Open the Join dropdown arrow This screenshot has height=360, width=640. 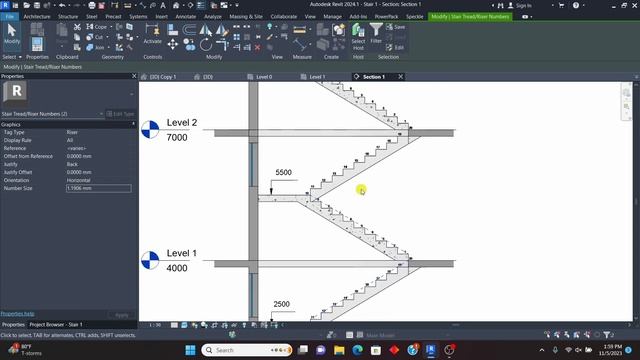tap(108, 47)
